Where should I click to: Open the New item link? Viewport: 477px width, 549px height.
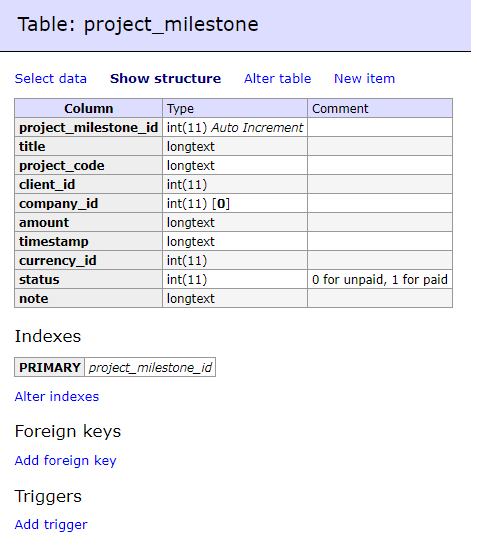364,79
